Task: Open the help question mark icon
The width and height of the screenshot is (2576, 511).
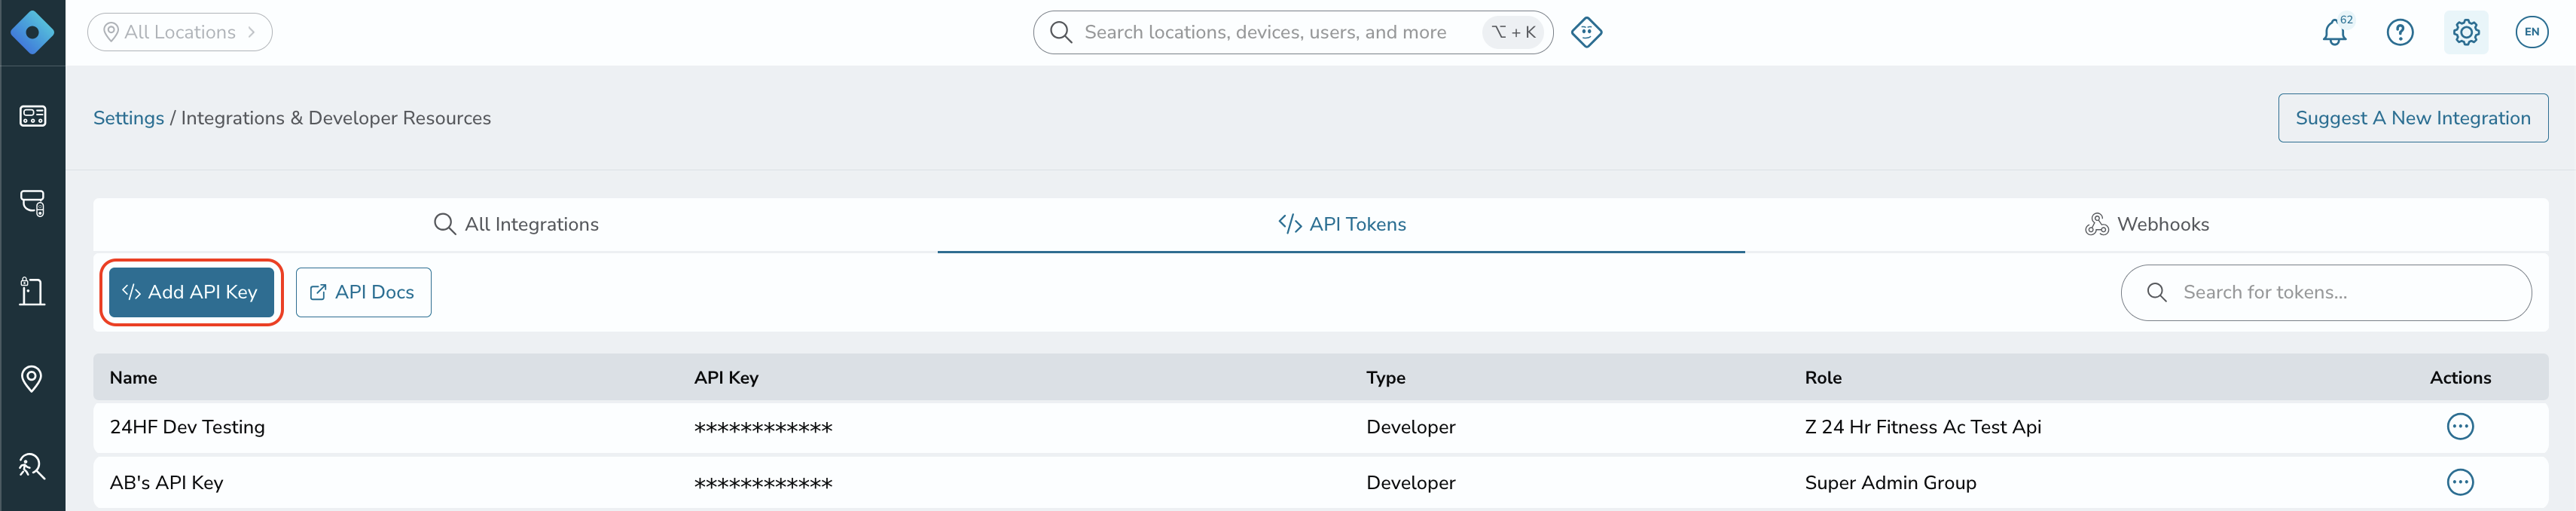Action: pyautogui.click(x=2400, y=32)
